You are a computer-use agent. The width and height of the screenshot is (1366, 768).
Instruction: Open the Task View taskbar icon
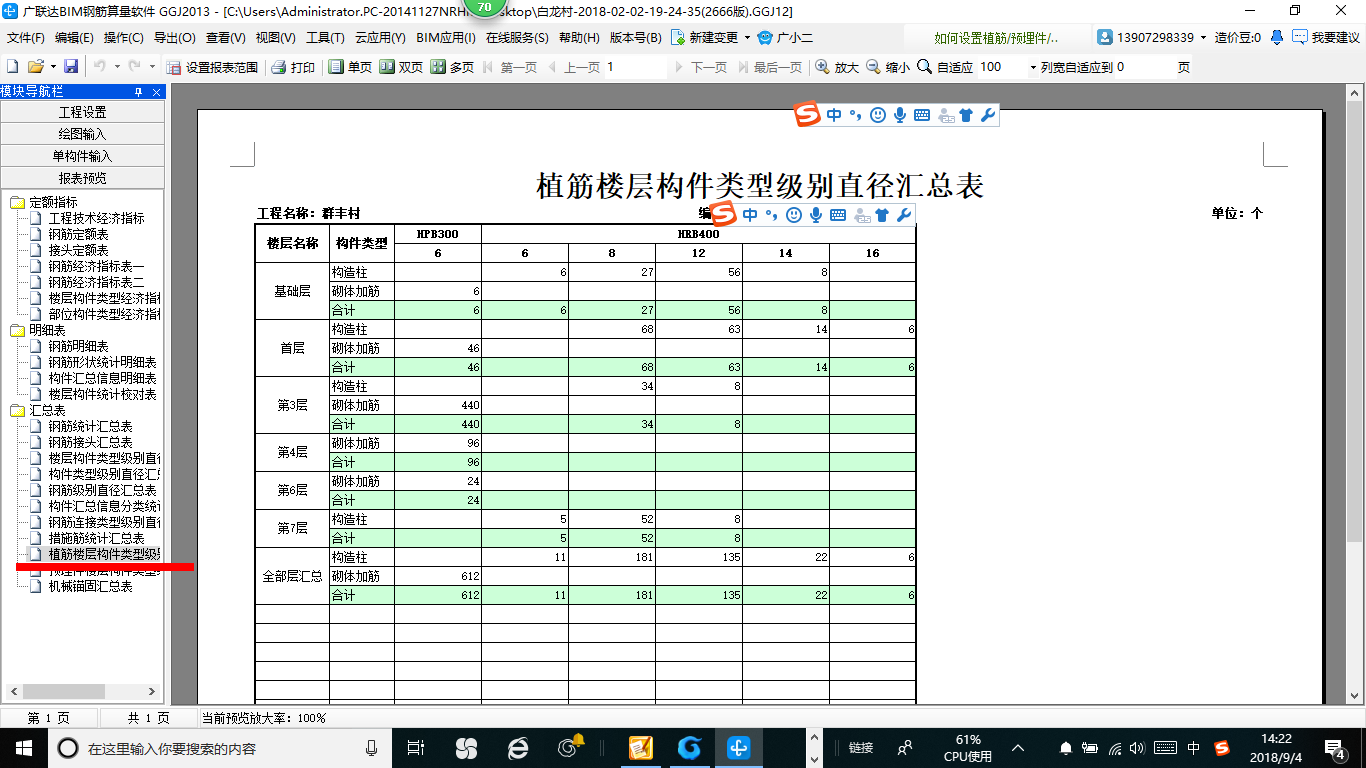[416, 748]
